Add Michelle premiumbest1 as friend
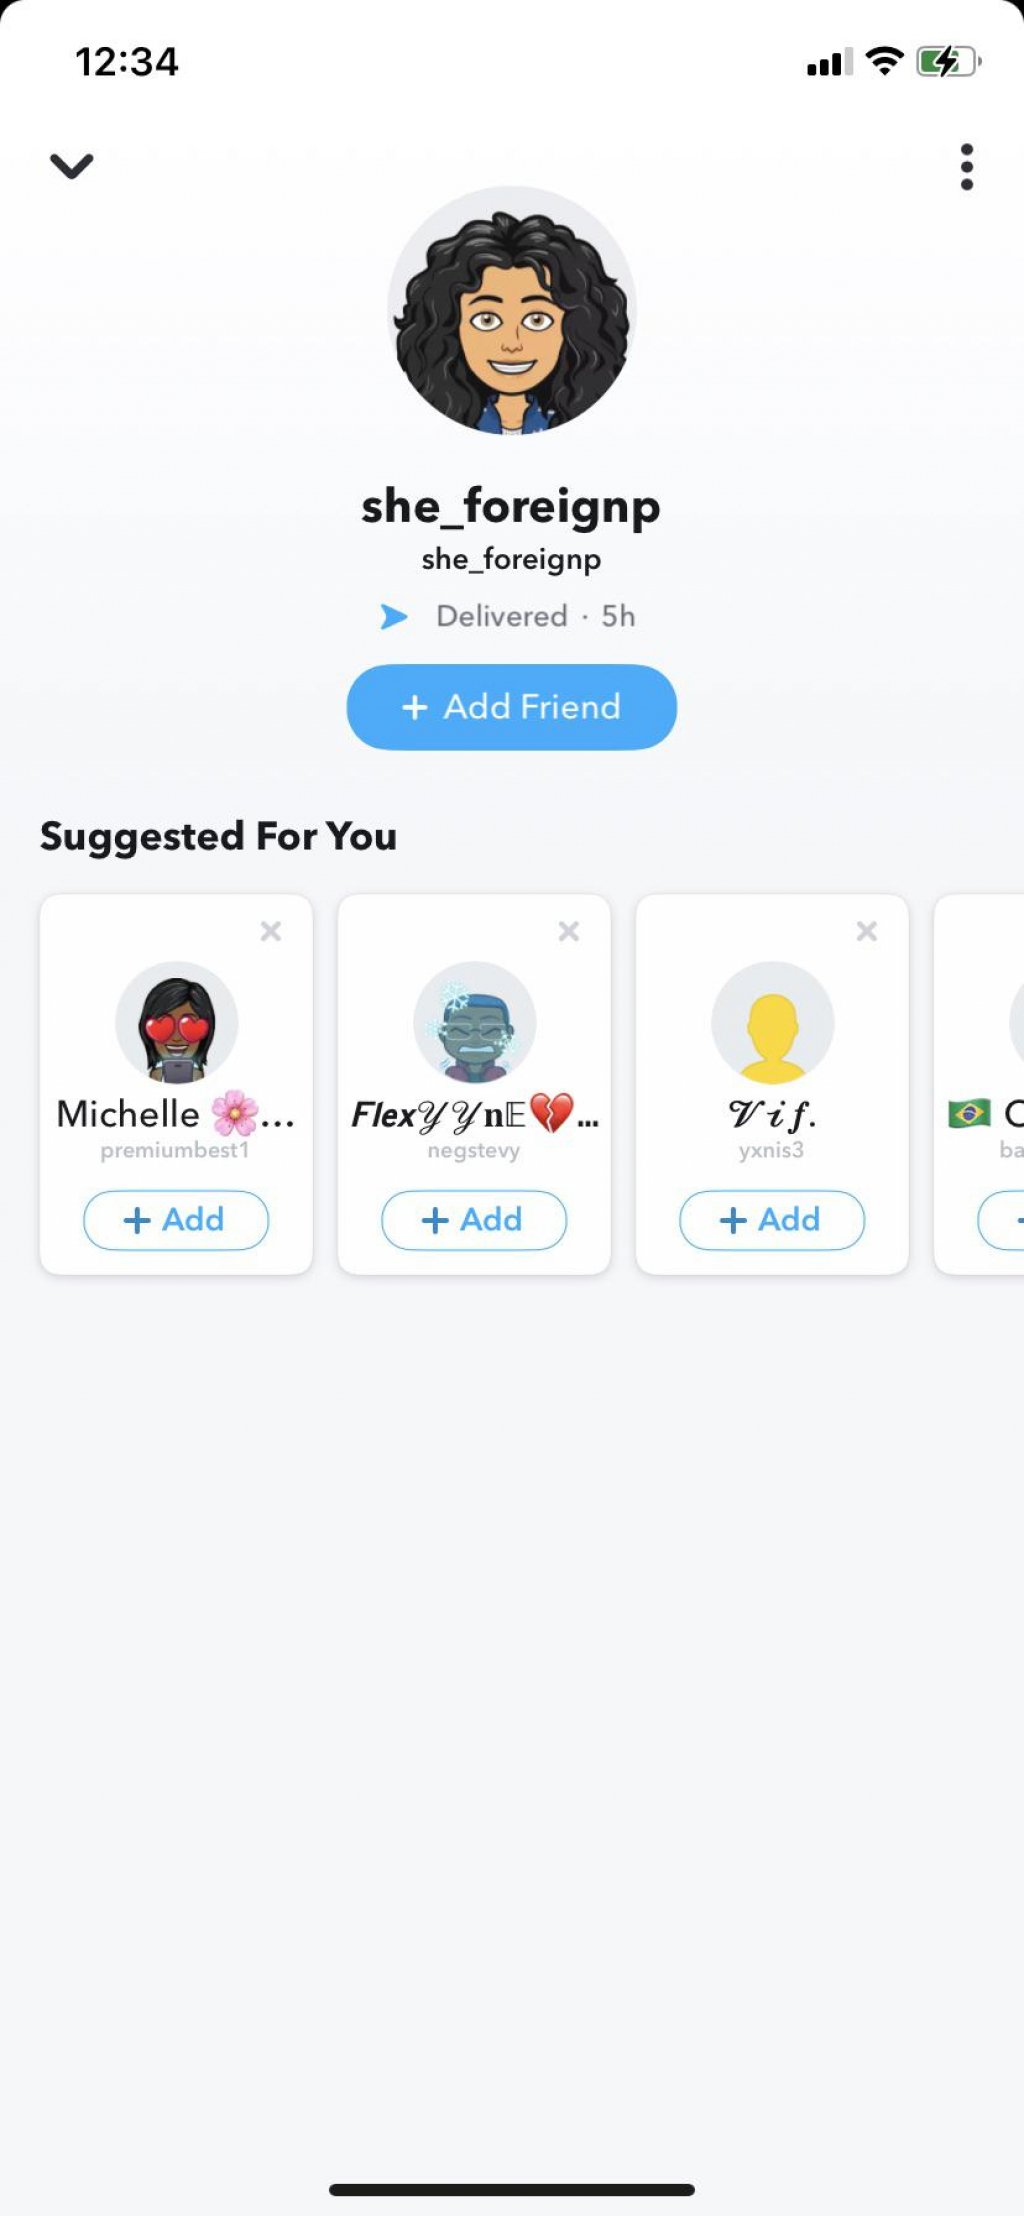The image size is (1024, 2216). click(176, 1219)
